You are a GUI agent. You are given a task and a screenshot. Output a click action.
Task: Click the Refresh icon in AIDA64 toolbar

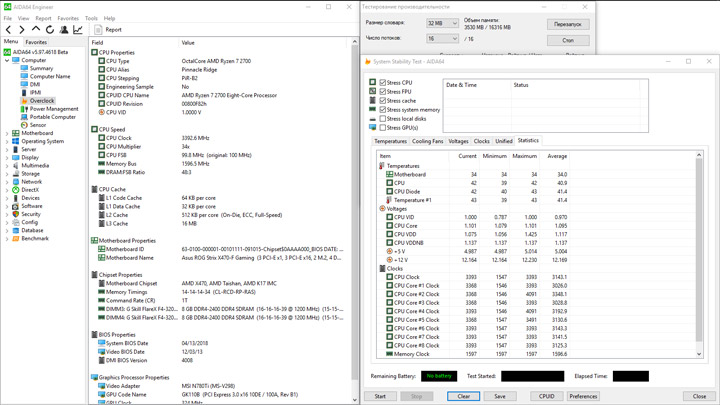tap(50, 30)
